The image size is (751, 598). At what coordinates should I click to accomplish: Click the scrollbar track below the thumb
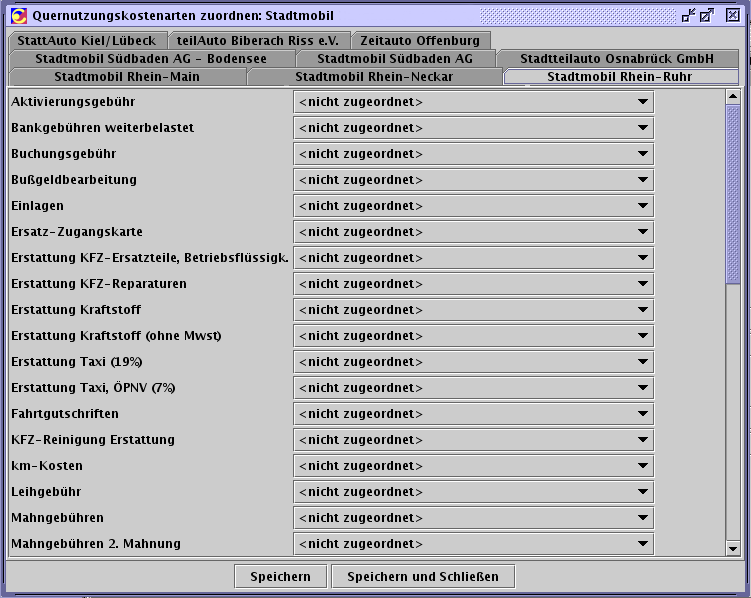(732, 412)
